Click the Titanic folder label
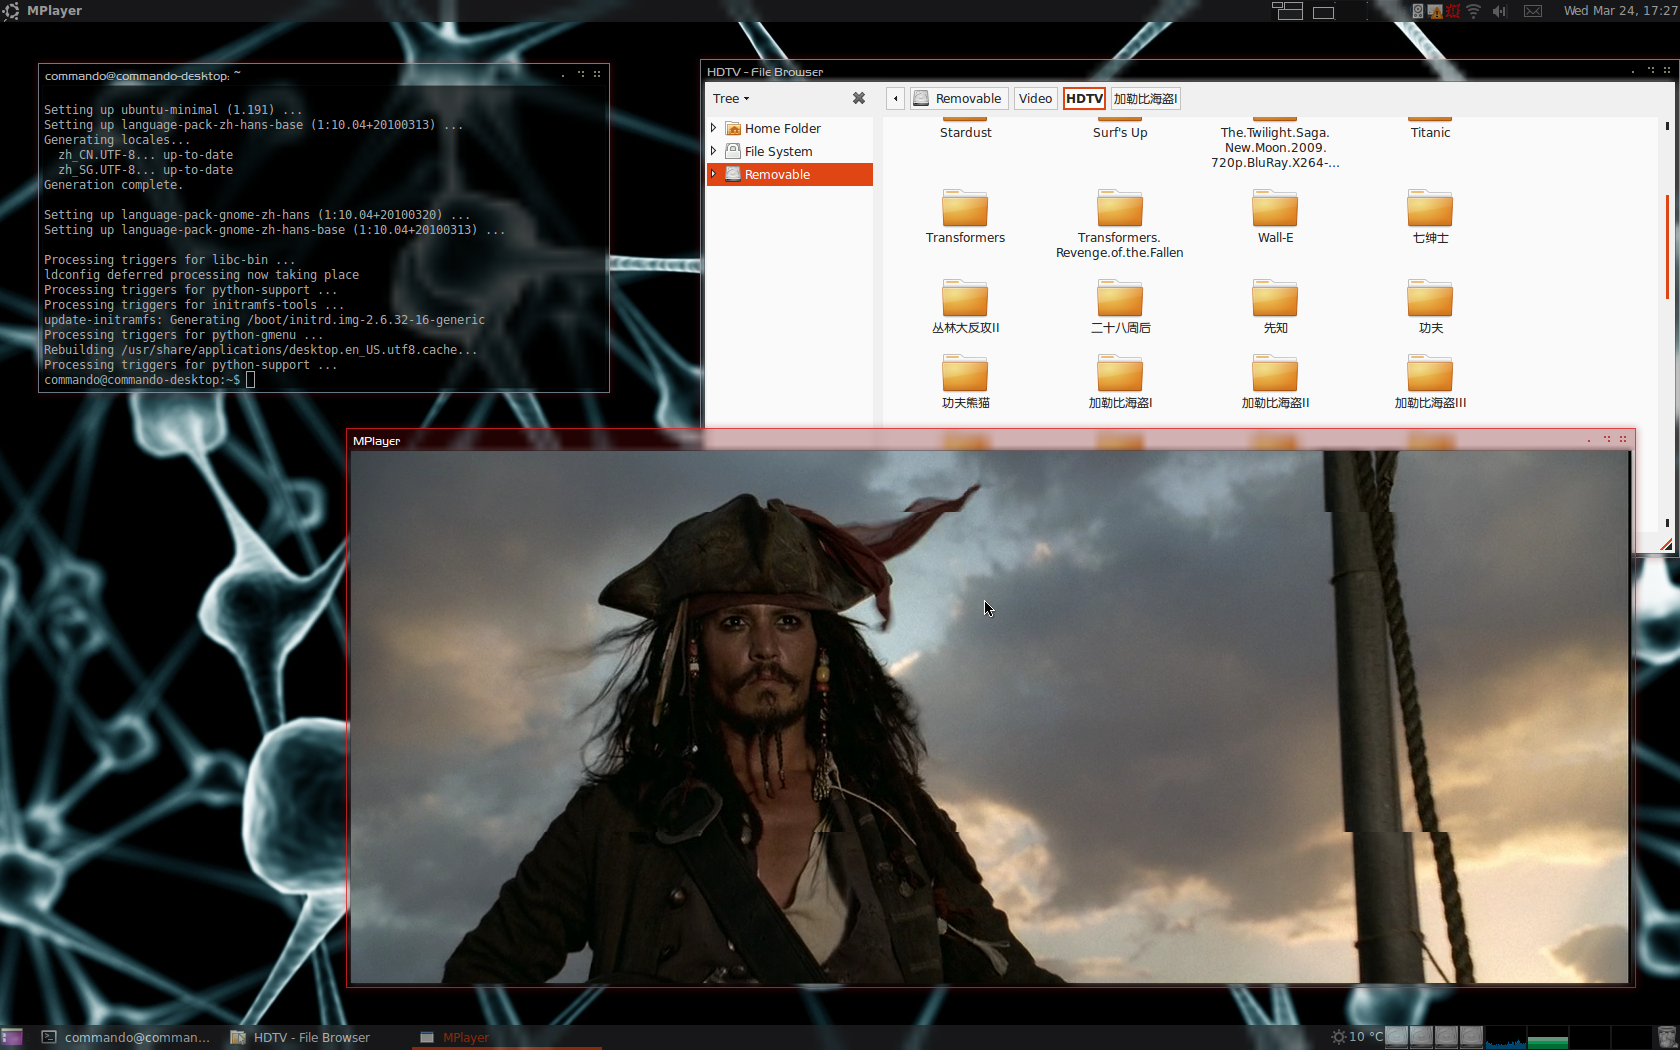Screen dimensions: 1680x1050 (x=1430, y=132)
